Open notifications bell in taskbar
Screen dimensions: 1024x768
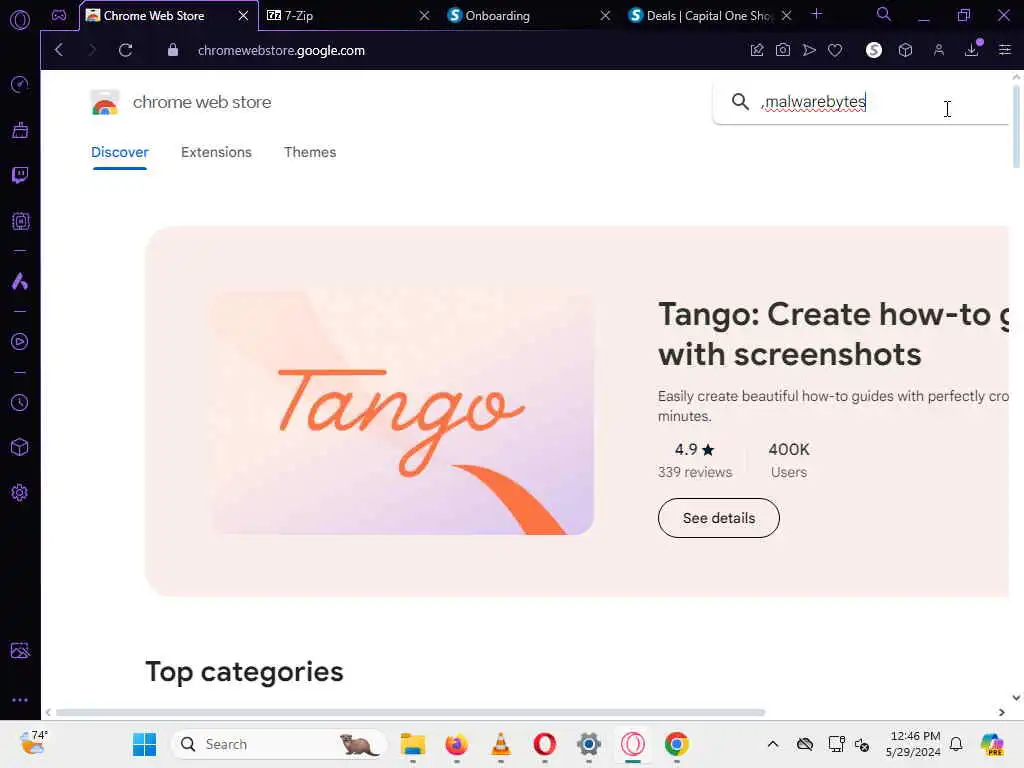pyautogui.click(x=956, y=744)
